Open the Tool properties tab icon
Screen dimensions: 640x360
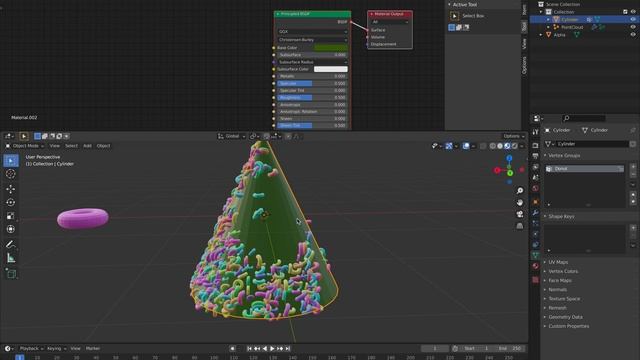[x=535, y=132]
